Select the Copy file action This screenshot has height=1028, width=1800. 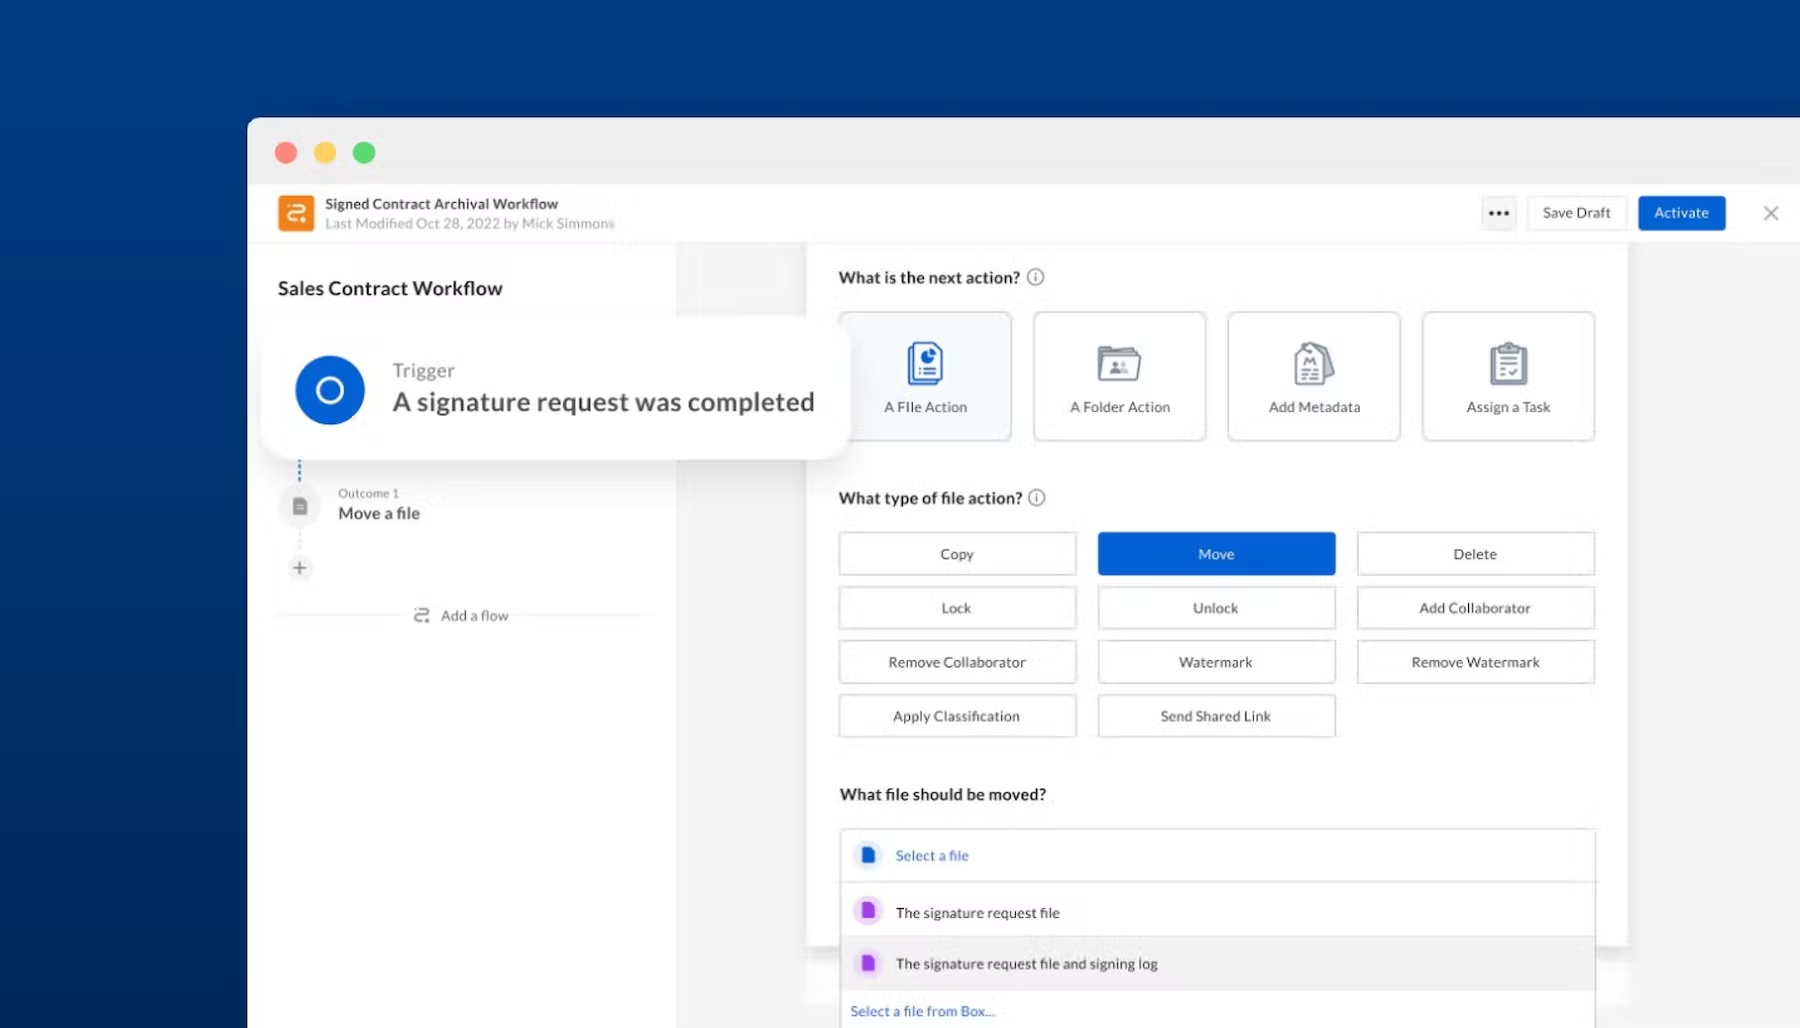(x=957, y=554)
